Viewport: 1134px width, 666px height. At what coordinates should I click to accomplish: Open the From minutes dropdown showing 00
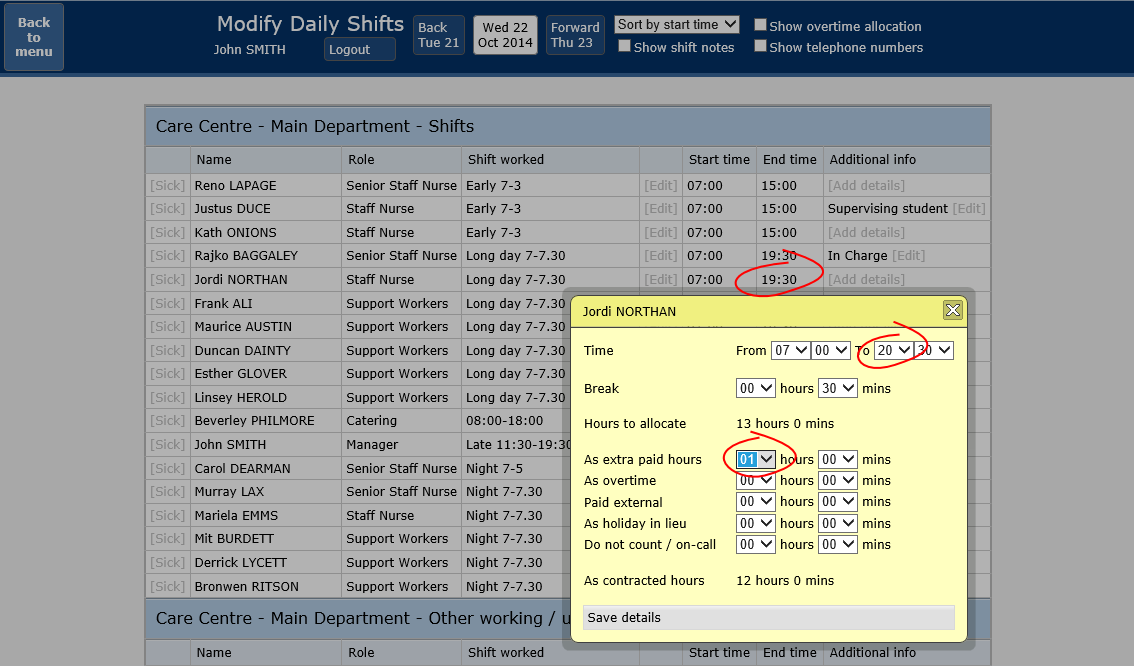point(830,351)
